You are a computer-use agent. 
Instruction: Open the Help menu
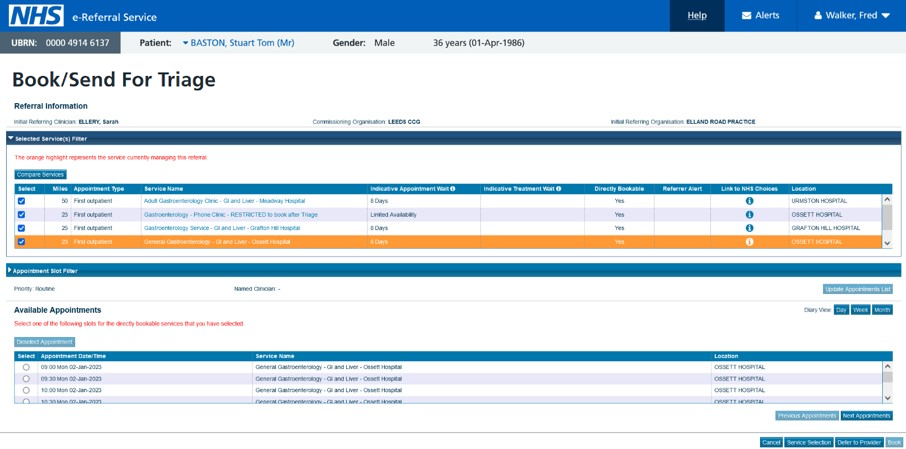697,16
